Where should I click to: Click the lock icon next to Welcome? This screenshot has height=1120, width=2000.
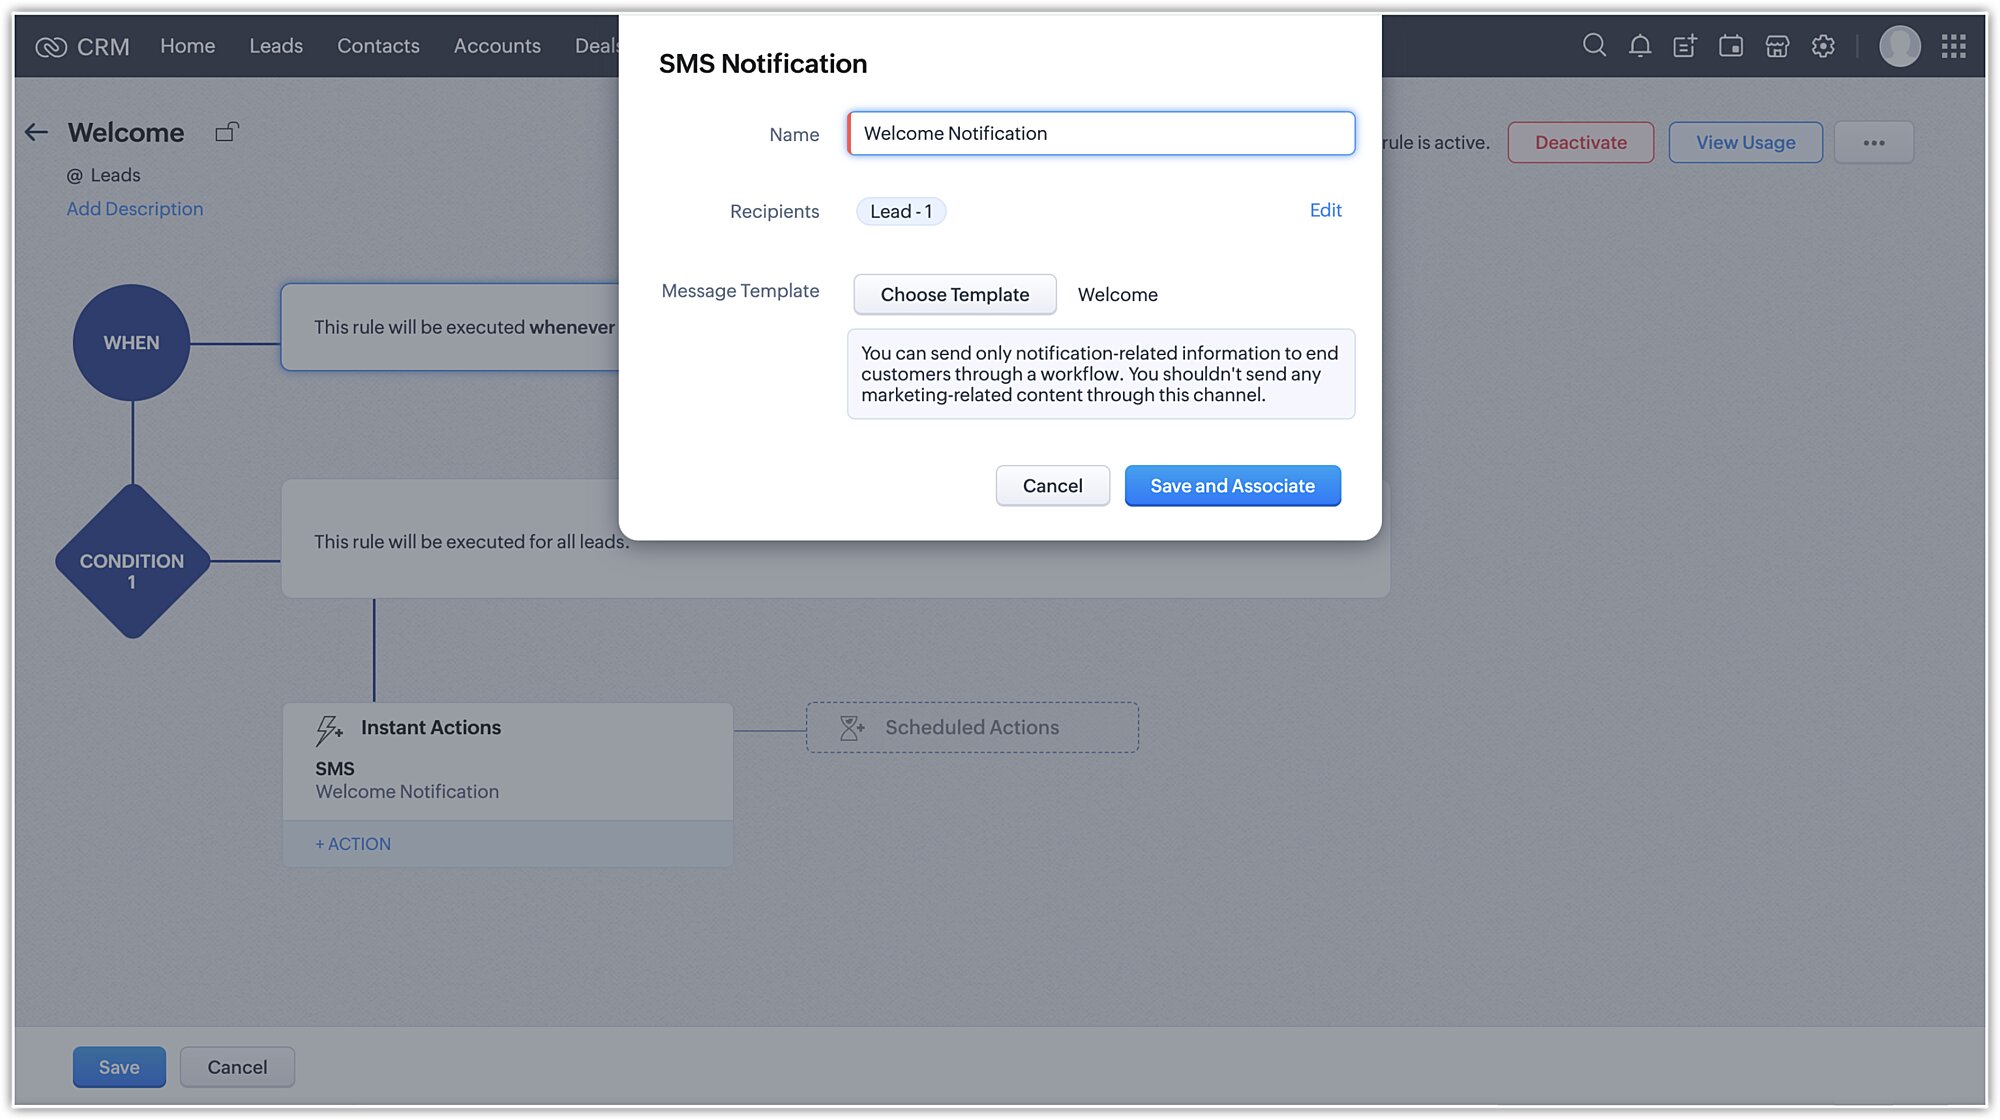pos(227,132)
